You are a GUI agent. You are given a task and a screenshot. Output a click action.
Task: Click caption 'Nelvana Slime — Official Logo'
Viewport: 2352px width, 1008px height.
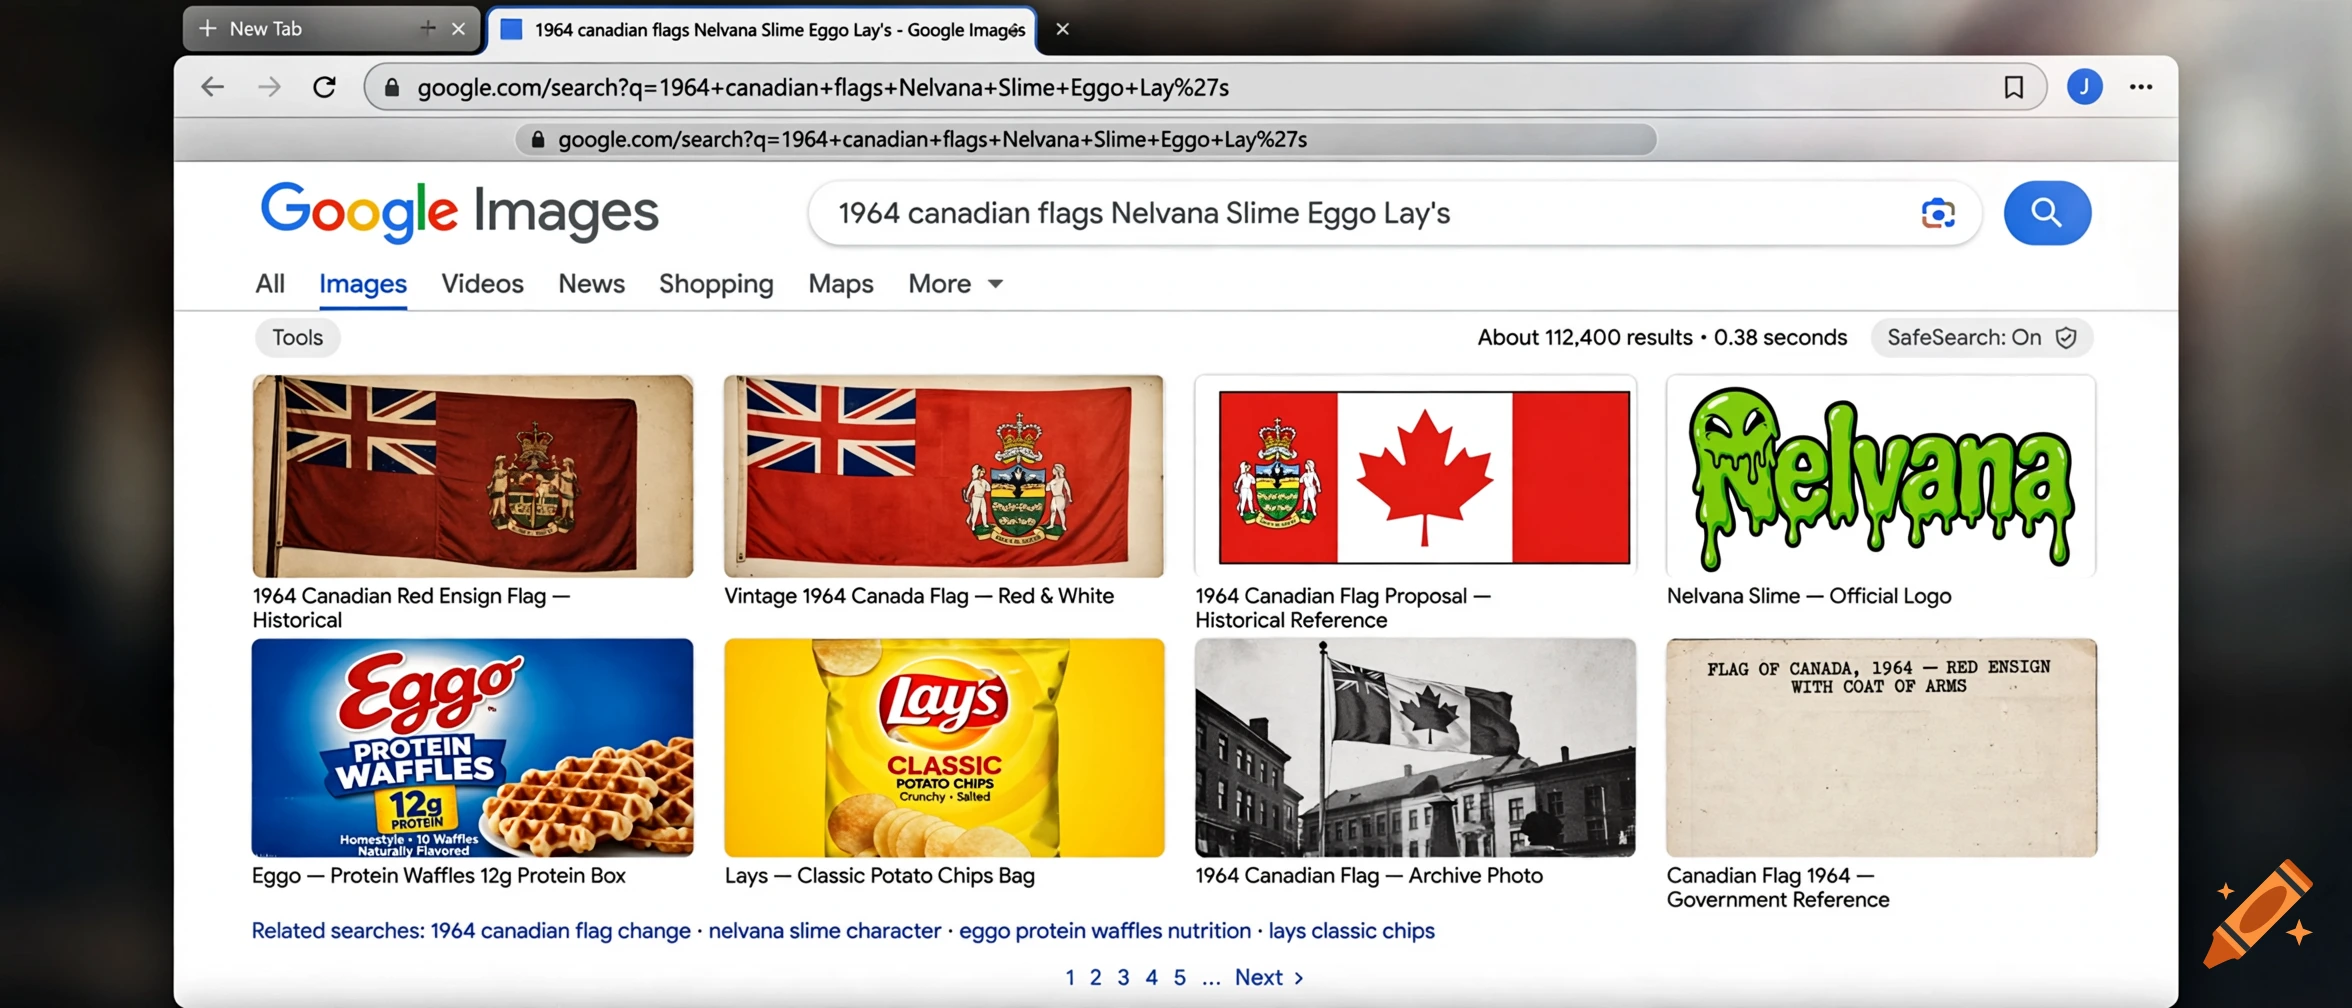point(1808,596)
